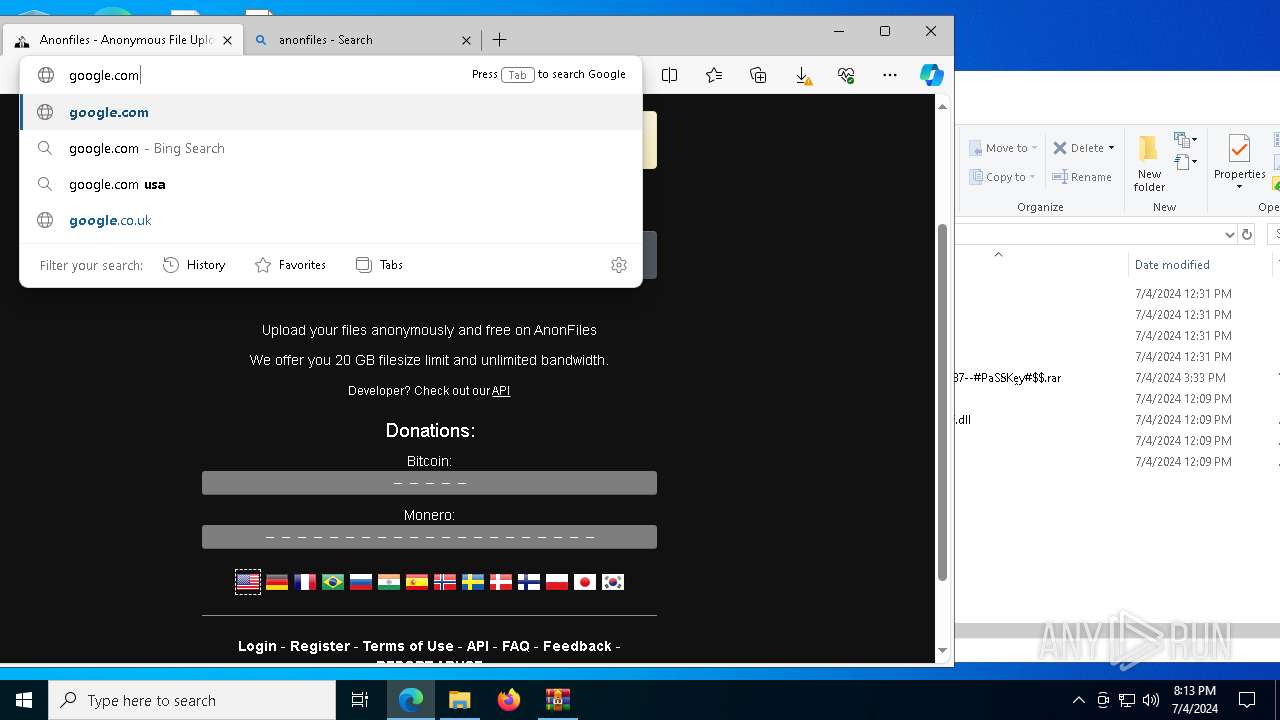Show hidden tray icons chevron

1078,700
